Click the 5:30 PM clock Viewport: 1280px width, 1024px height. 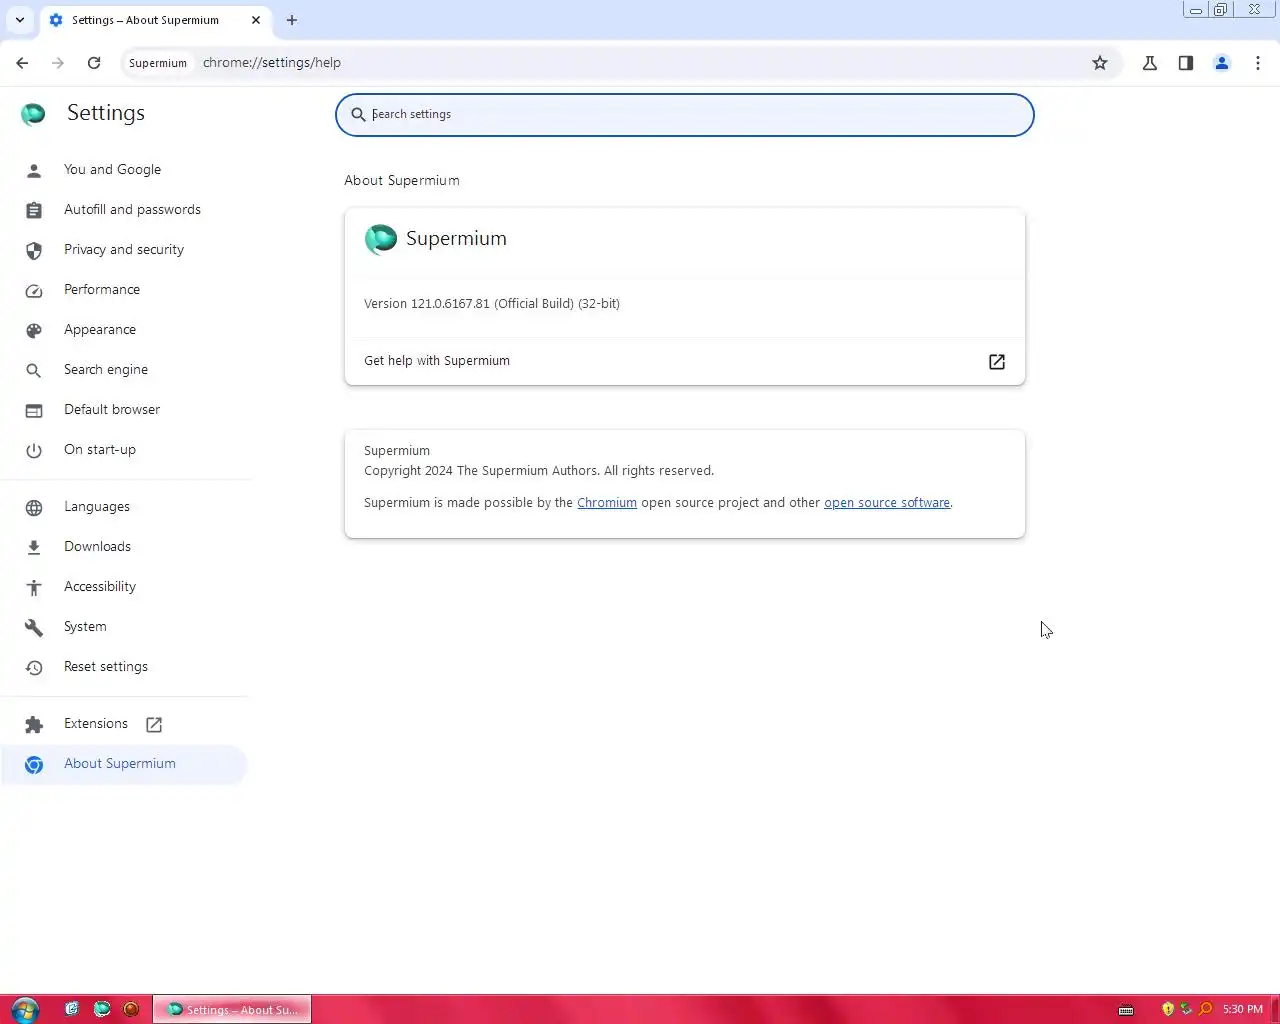pyautogui.click(x=1243, y=1009)
